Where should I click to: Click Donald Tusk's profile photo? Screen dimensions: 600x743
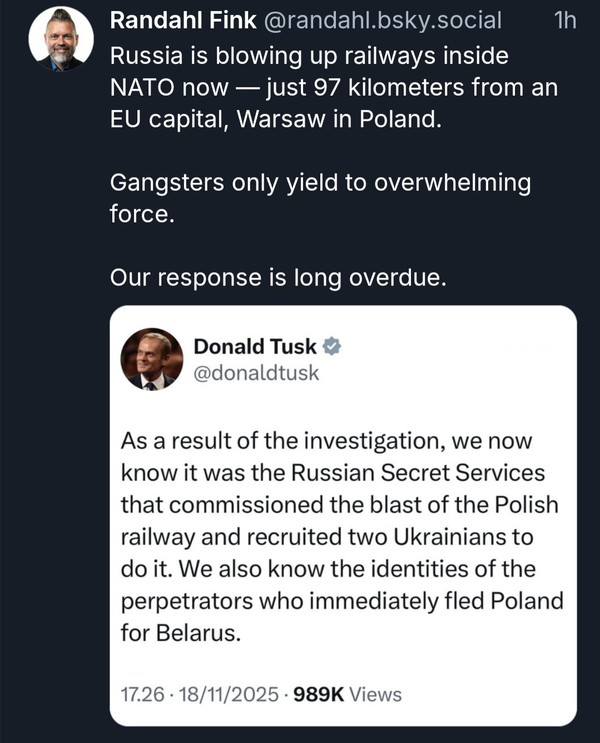pos(152,359)
